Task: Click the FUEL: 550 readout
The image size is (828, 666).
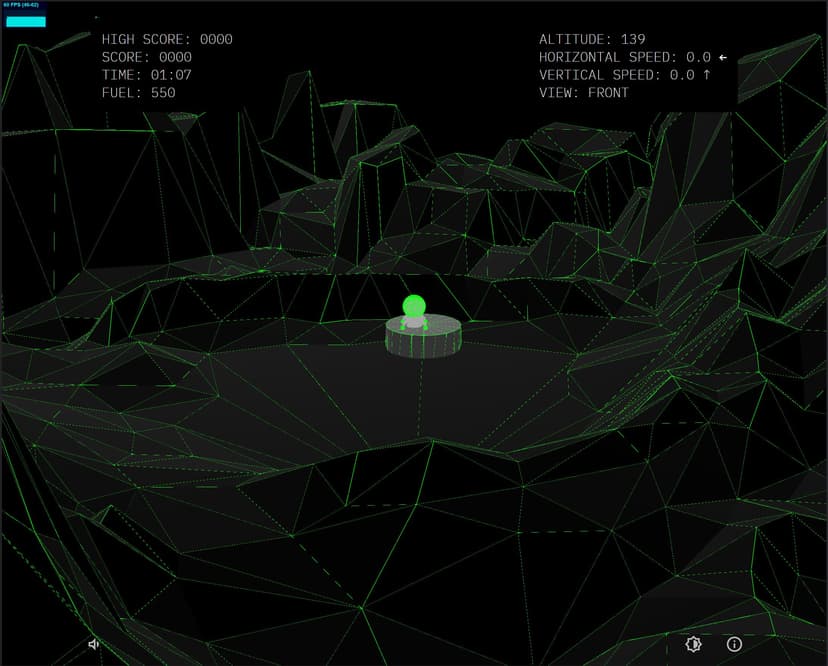Action: 138,93
